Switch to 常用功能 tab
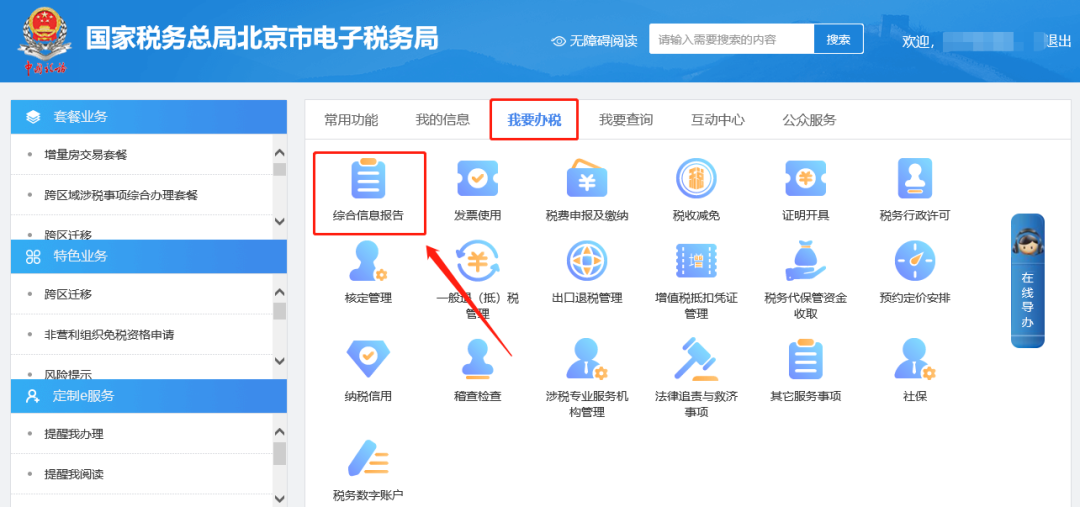The width and height of the screenshot is (1080, 507). (x=351, y=120)
